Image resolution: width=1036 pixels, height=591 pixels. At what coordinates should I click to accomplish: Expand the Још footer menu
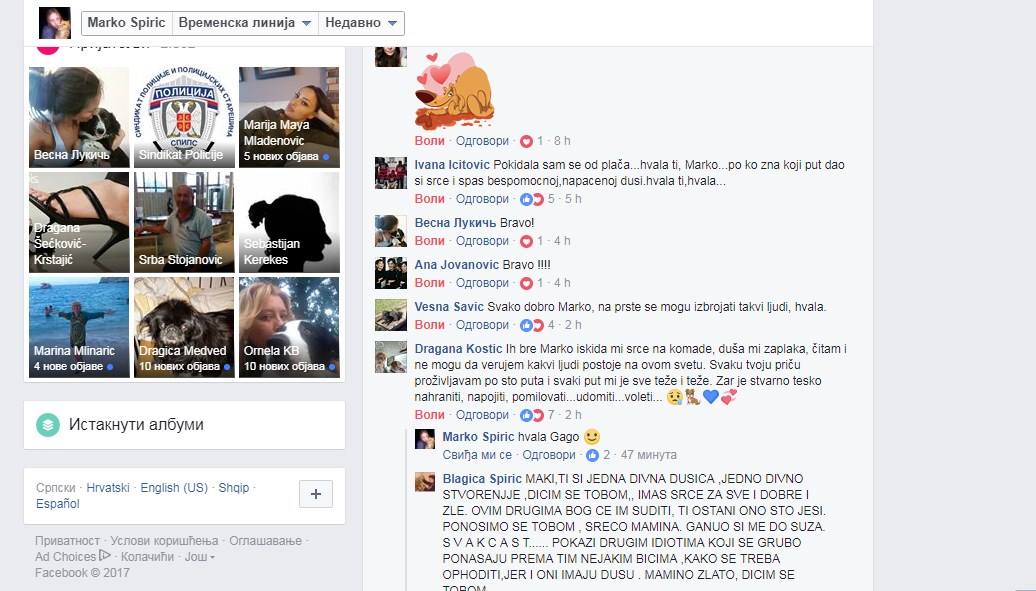tap(200, 557)
